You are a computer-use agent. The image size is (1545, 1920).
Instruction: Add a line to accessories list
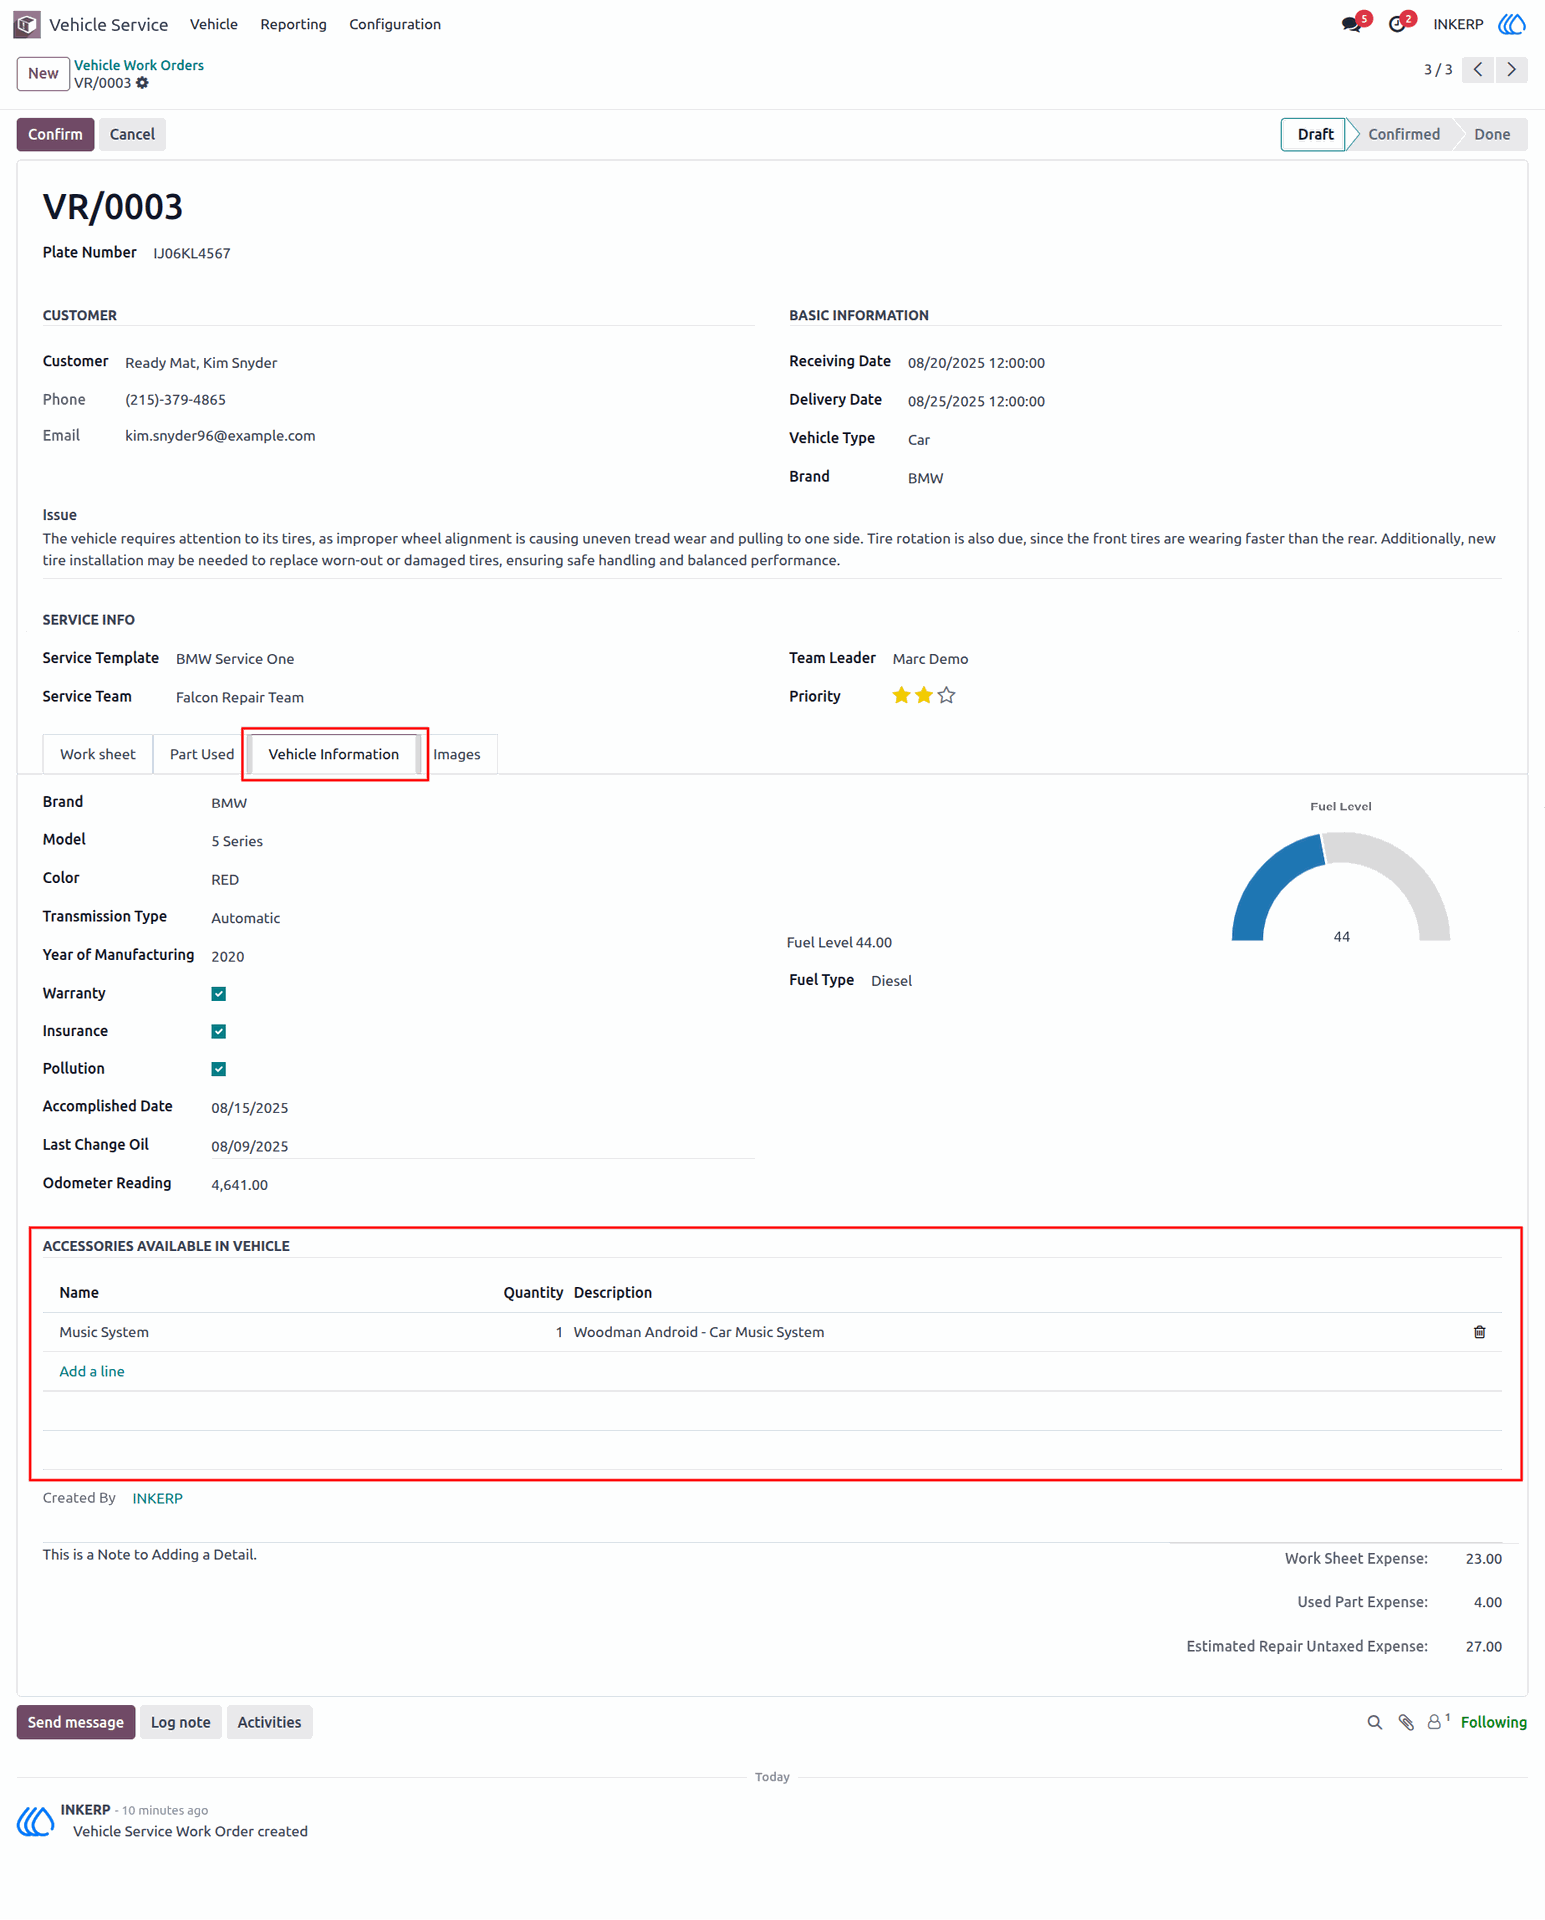click(x=92, y=1371)
